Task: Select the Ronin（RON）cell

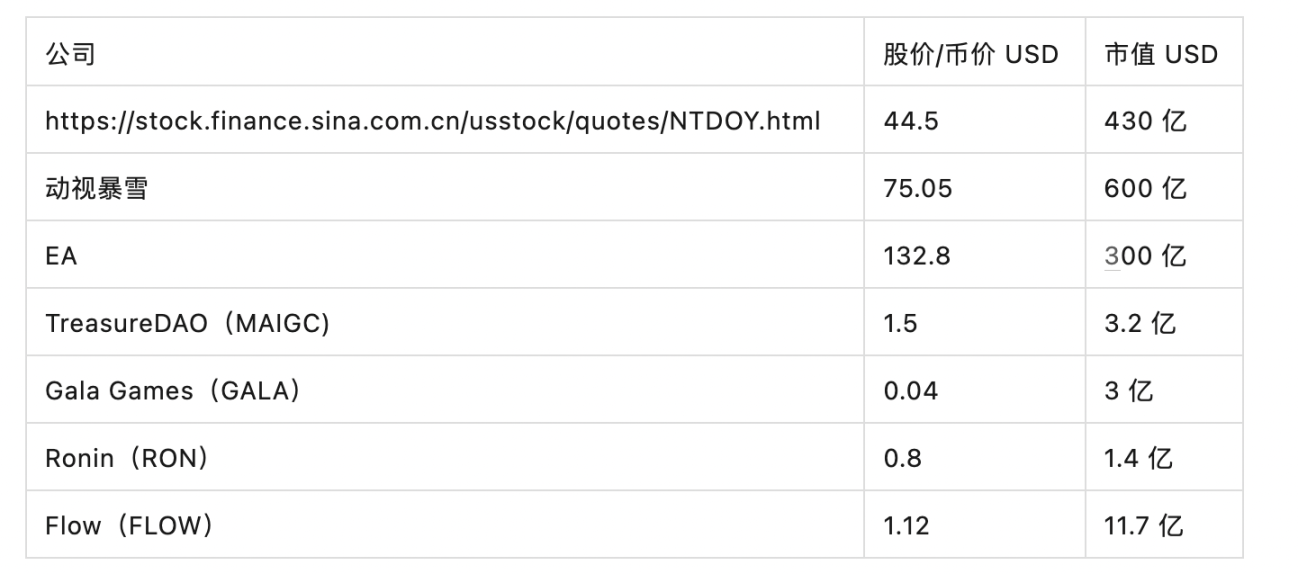Action: (x=127, y=458)
